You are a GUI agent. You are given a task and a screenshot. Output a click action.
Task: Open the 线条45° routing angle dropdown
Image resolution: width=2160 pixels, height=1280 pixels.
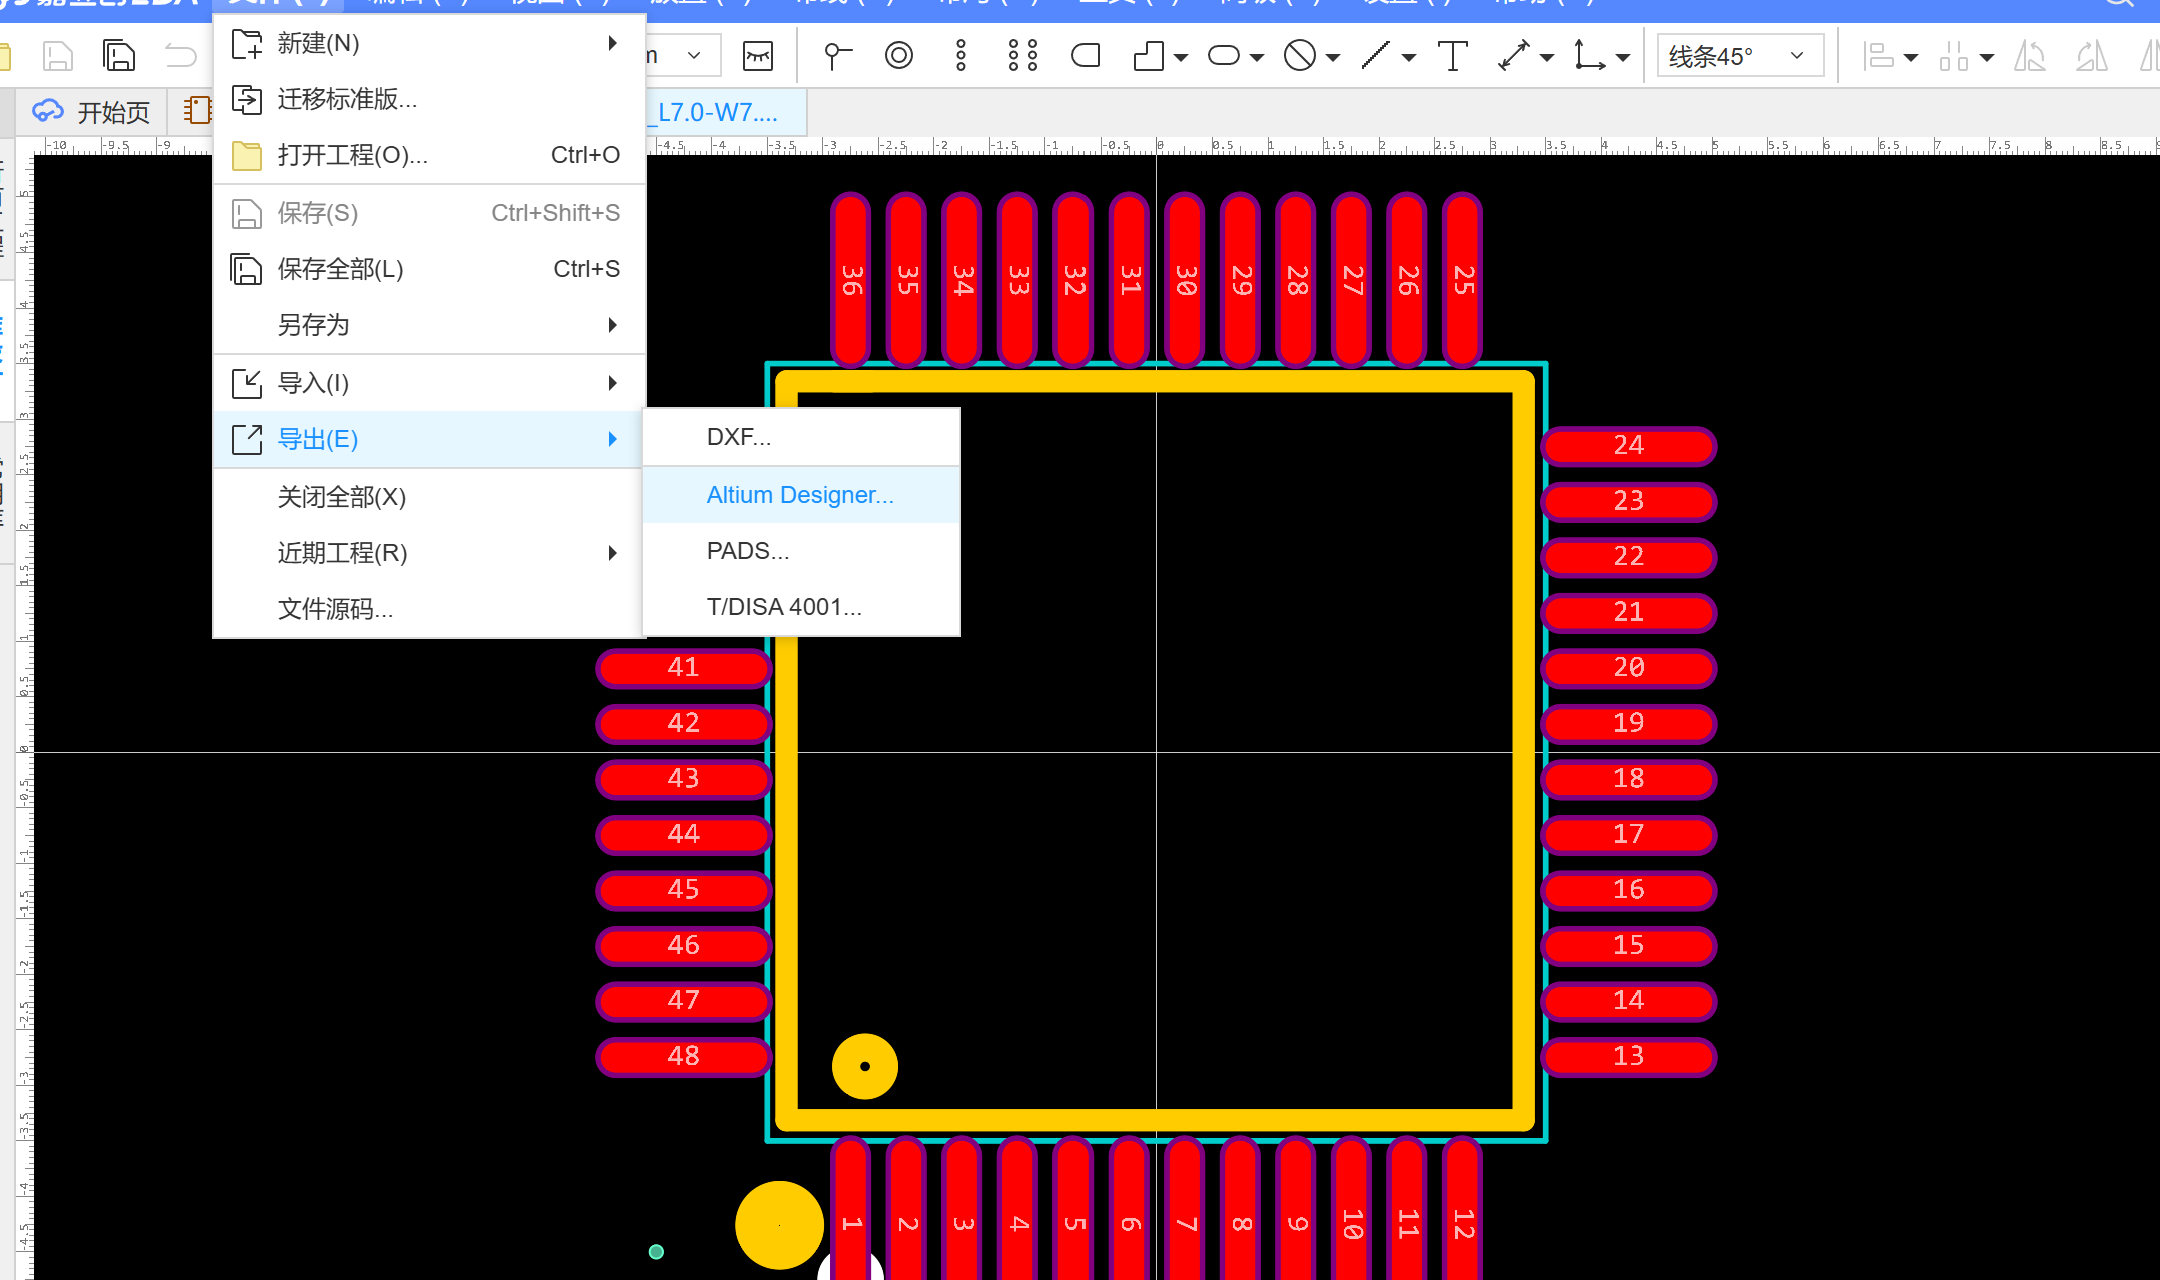(x=1740, y=56)
